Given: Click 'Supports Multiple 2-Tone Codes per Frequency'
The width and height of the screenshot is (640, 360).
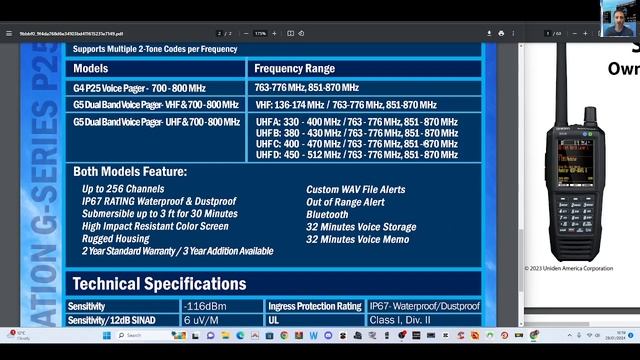Looking at the screenshot, I should click(x=155, y=49).
